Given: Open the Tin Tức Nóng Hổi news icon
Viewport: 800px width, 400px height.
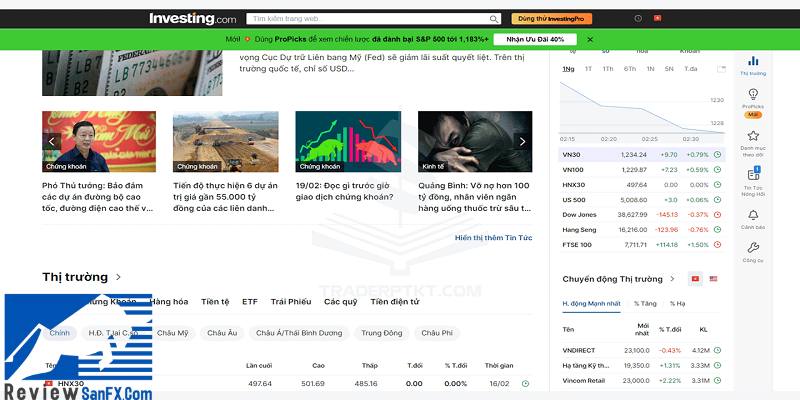Looking at the screenshot, I should pyautogui.click(x=753, y=174).
